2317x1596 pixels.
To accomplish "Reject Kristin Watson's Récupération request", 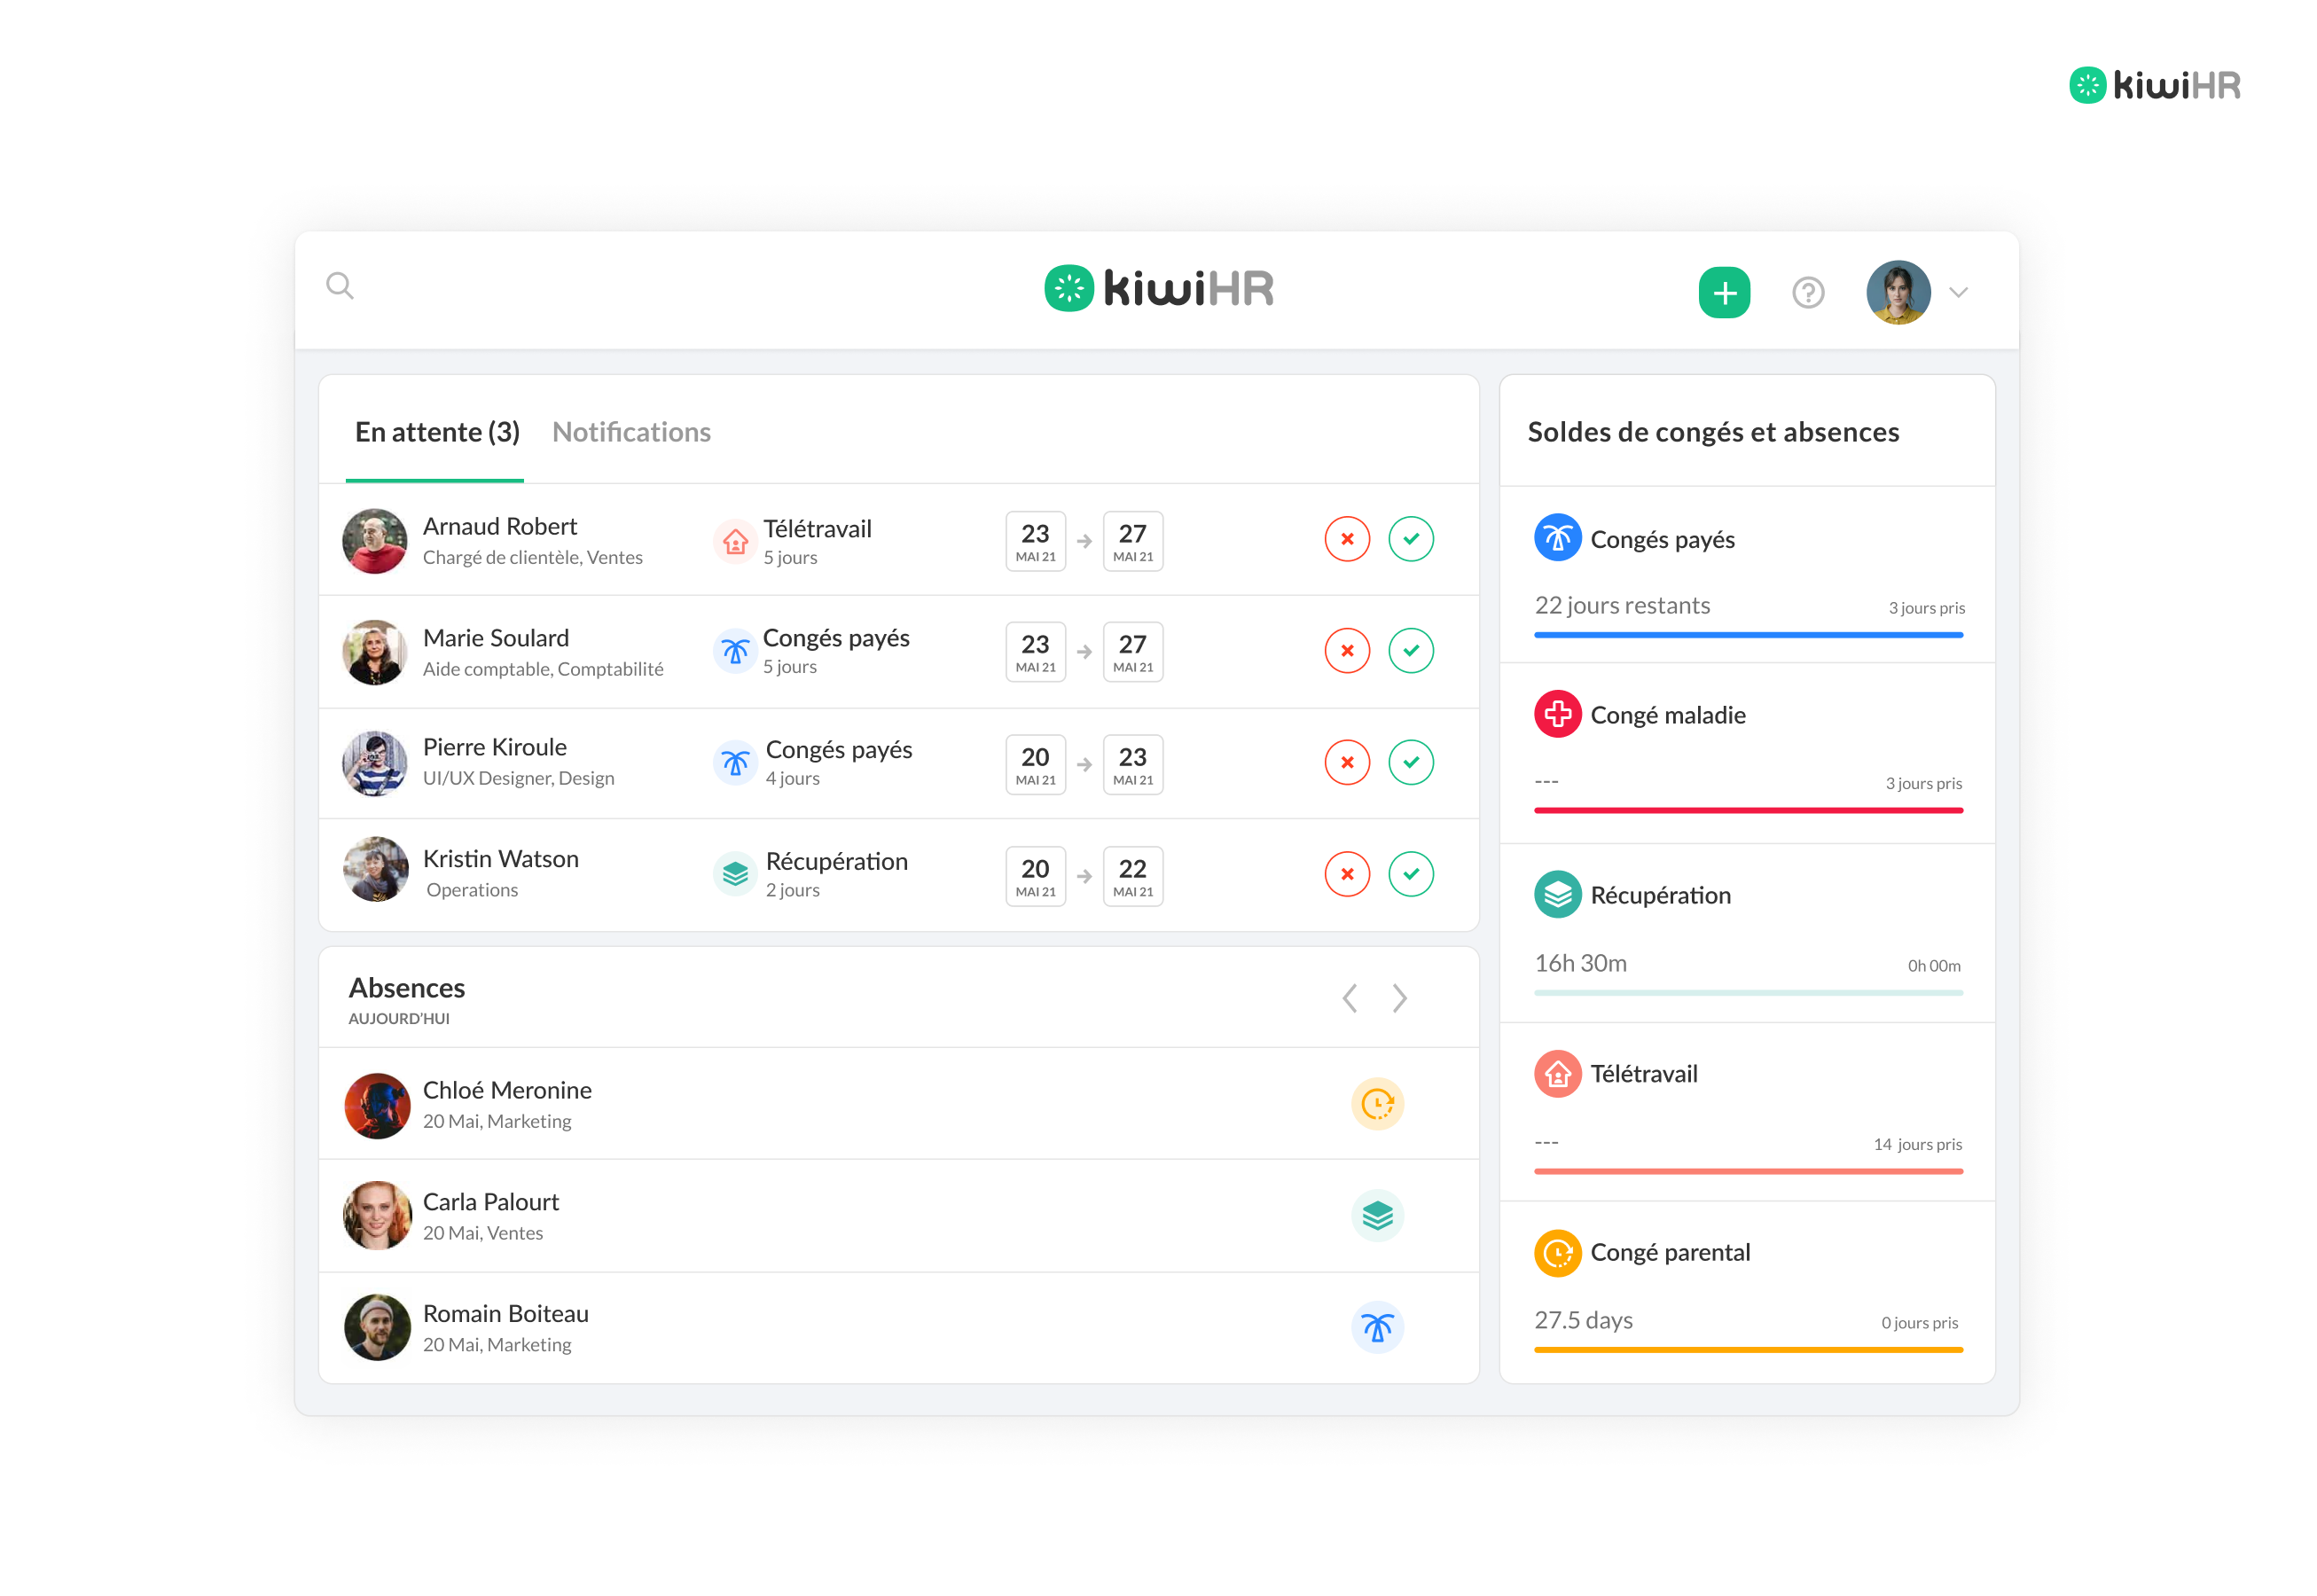I will coord(1347,874).
